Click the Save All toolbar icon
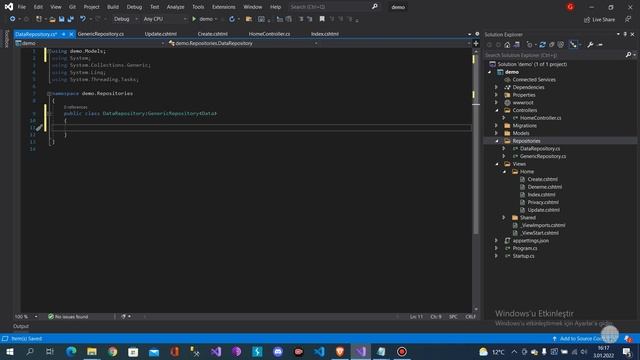The height and width of the screenshot is (360, 640). pos(71,19)
